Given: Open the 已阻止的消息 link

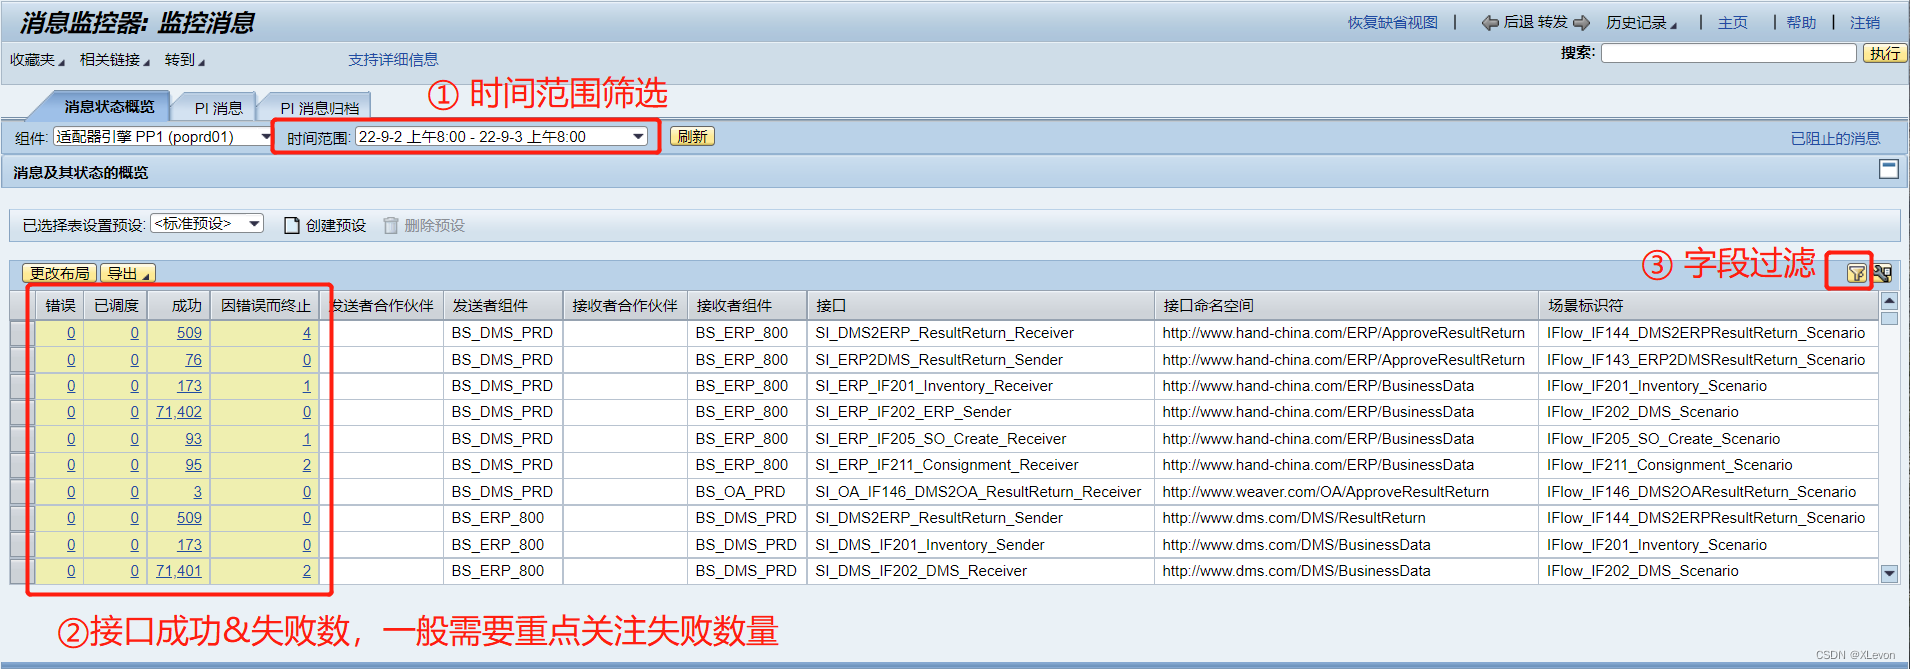Looking at the screenshot, I should click(x=1835, y=139).
